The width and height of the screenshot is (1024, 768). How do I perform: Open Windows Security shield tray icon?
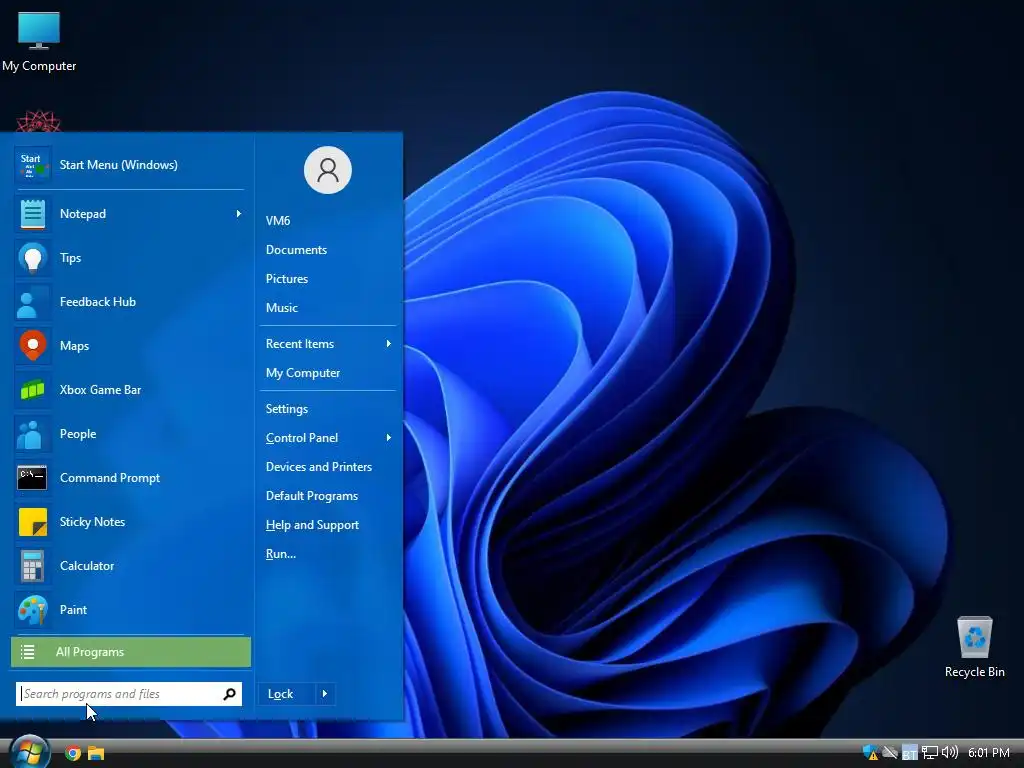pyautogui.click(x=871, y=753)
